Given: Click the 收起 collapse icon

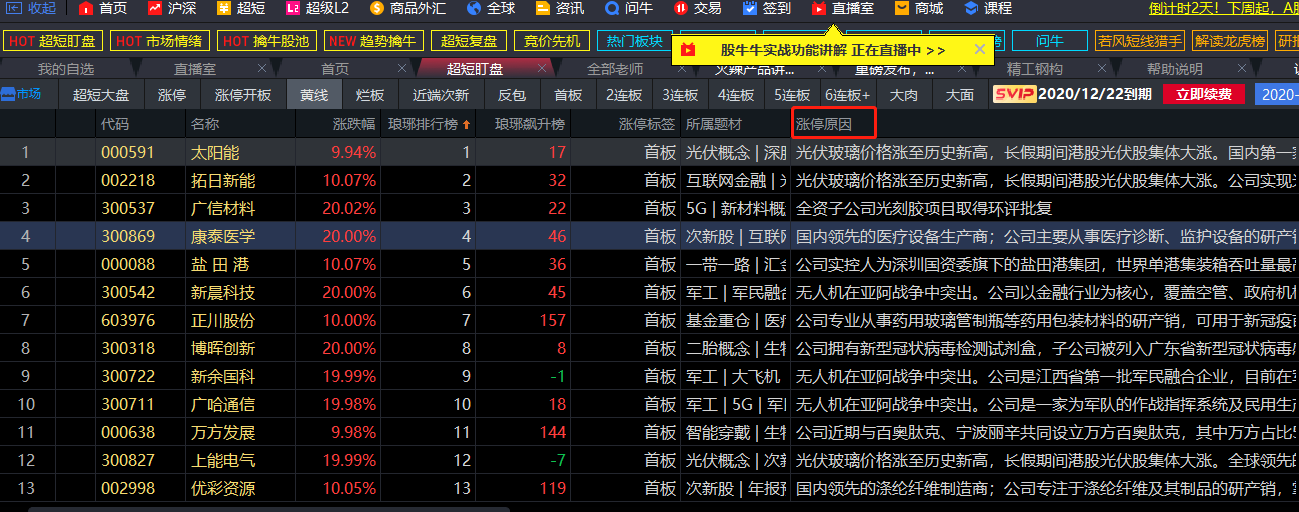Looking at the screenshot, I should pos(13,8).
